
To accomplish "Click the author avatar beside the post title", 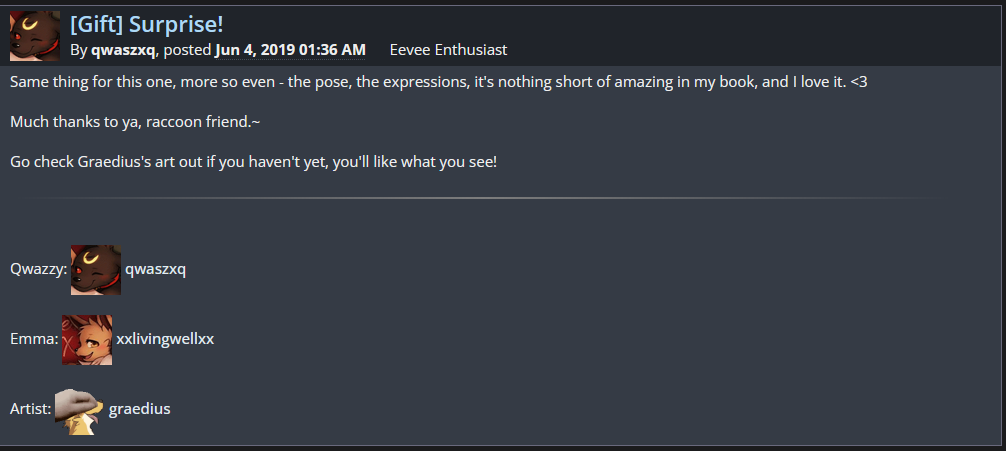I will click(x=35, y=36).
